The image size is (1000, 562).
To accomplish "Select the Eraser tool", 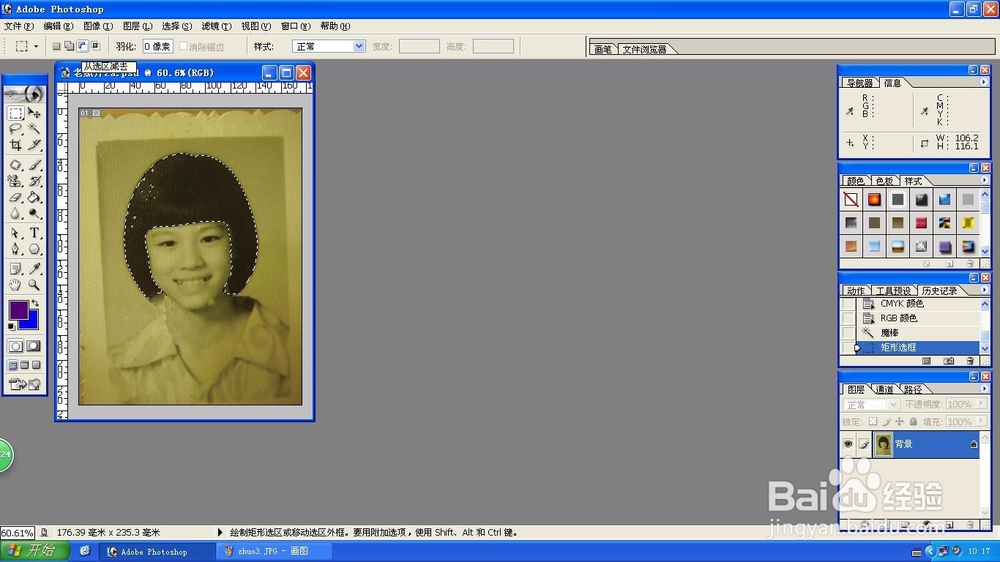I will coord(16,197).
